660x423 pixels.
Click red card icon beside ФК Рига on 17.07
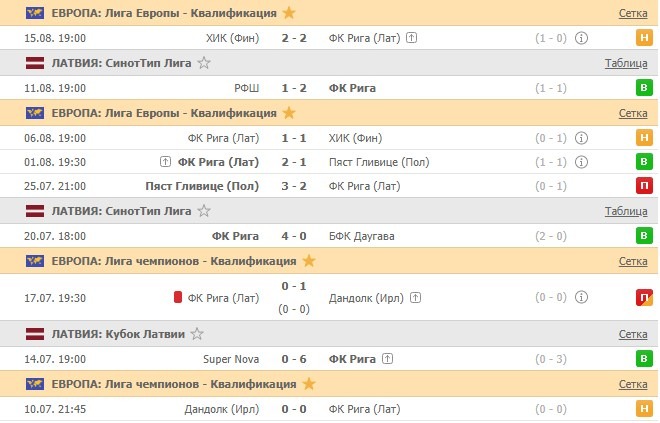coord(178,297)
